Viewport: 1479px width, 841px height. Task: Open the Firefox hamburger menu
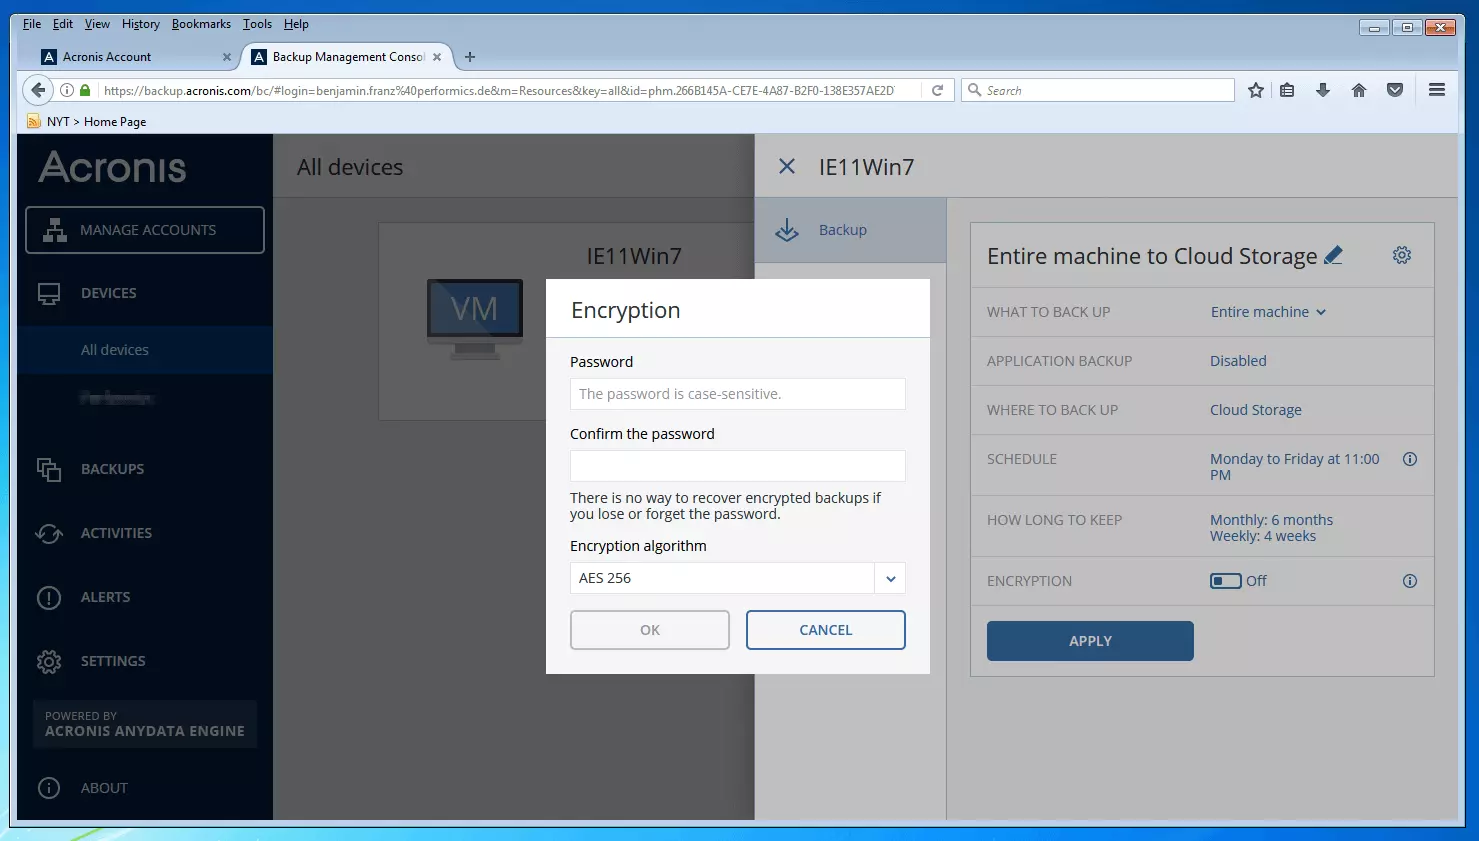(1437, 90)
